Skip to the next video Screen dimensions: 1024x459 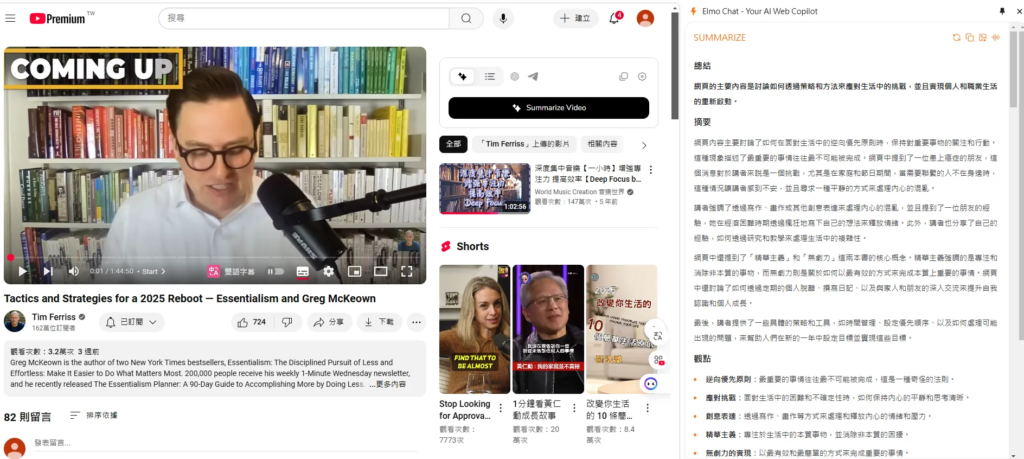48,271
